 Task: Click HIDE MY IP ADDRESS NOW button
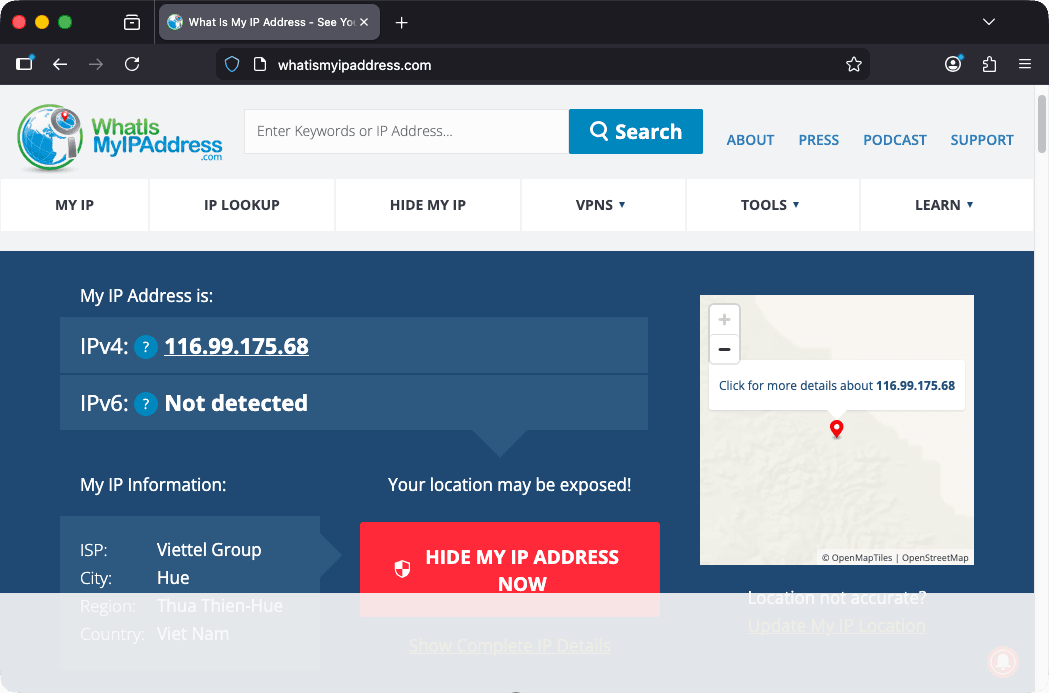coord(510,569)
